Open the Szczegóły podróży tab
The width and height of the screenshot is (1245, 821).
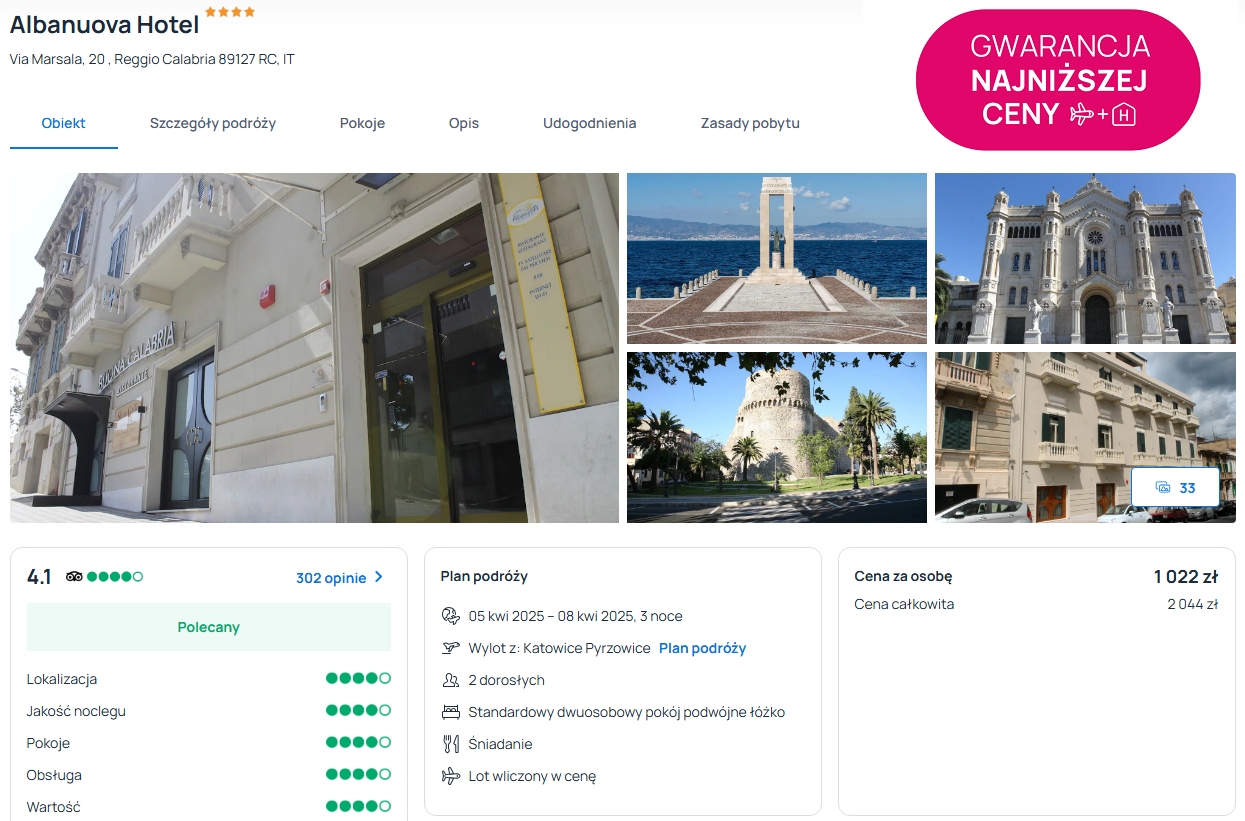(213, 124)
